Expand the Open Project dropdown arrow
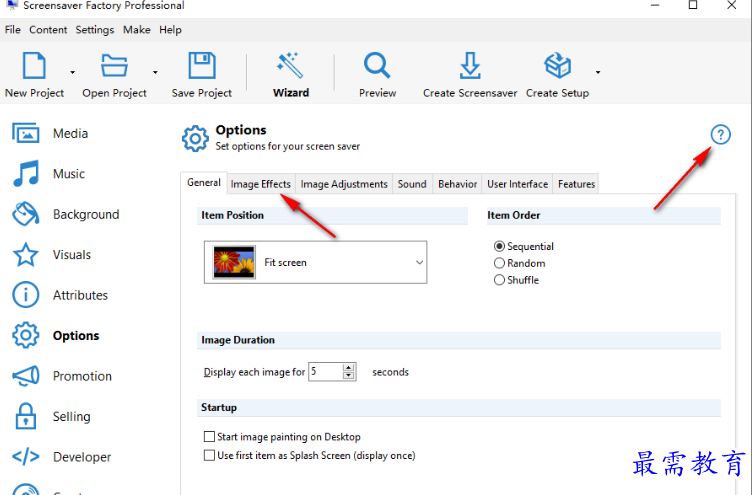The image size is (754, 495). click(155, 72)
